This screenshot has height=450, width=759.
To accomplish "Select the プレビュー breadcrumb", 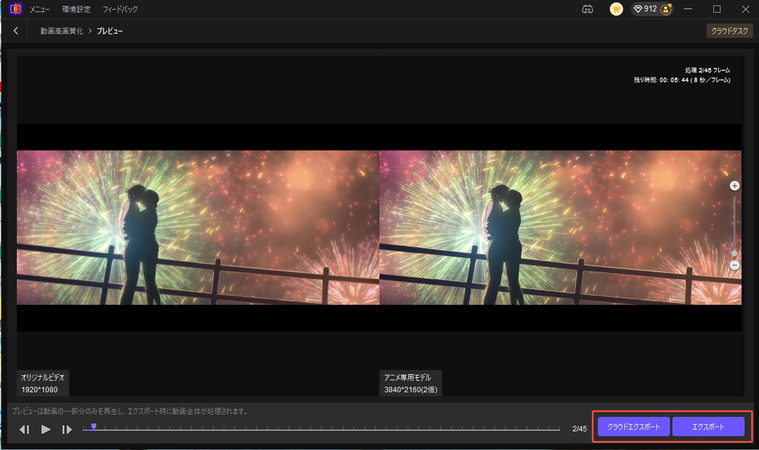I will (x=109, y=31).
